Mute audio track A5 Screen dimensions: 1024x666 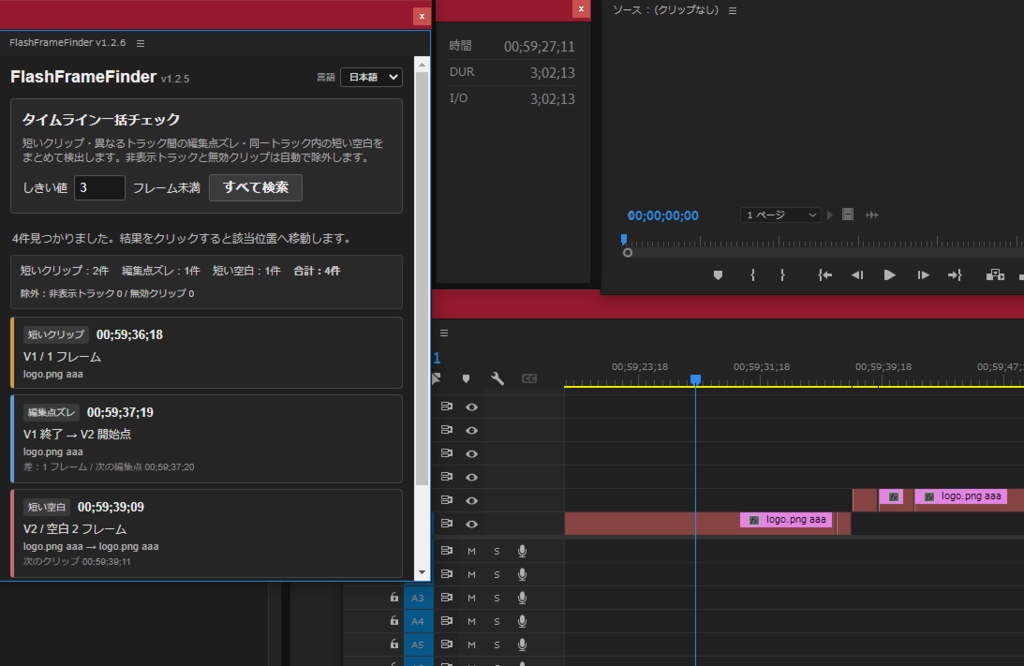(x=472, y=644)
